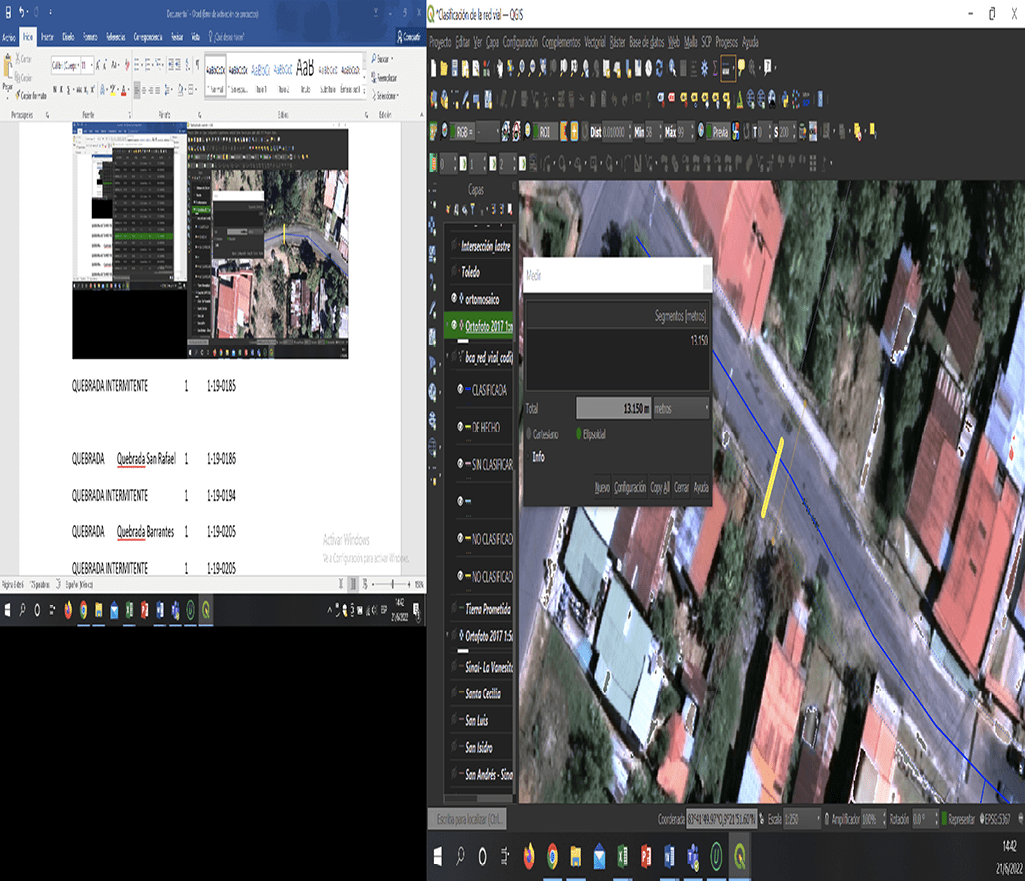Hide the CLASIFICADA layer category
Screen dimensions: 1025x881
point(461,390)
